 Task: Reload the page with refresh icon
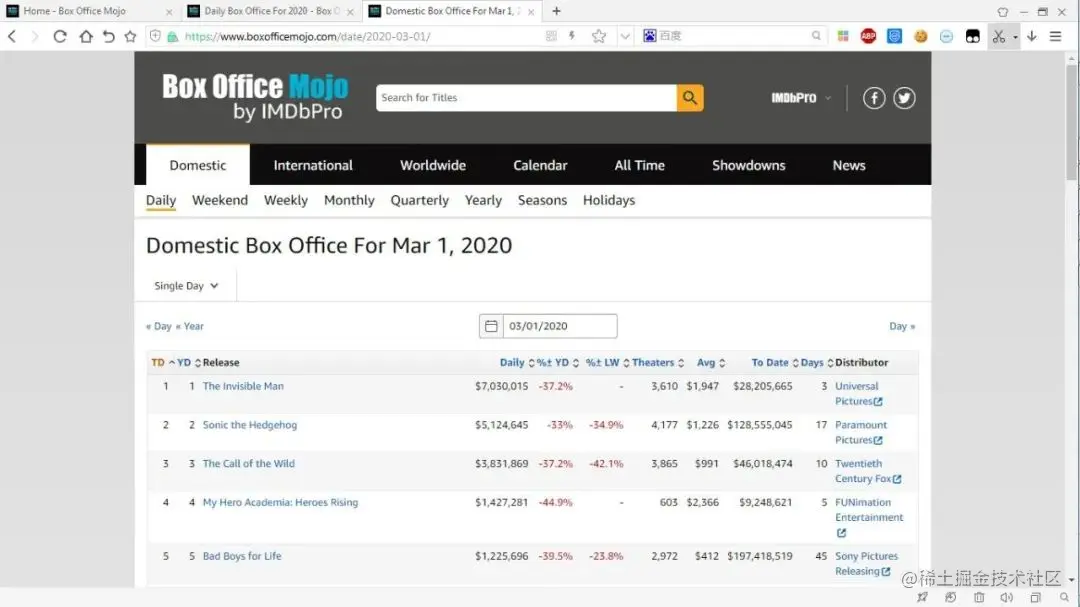[x=60, y=37]
